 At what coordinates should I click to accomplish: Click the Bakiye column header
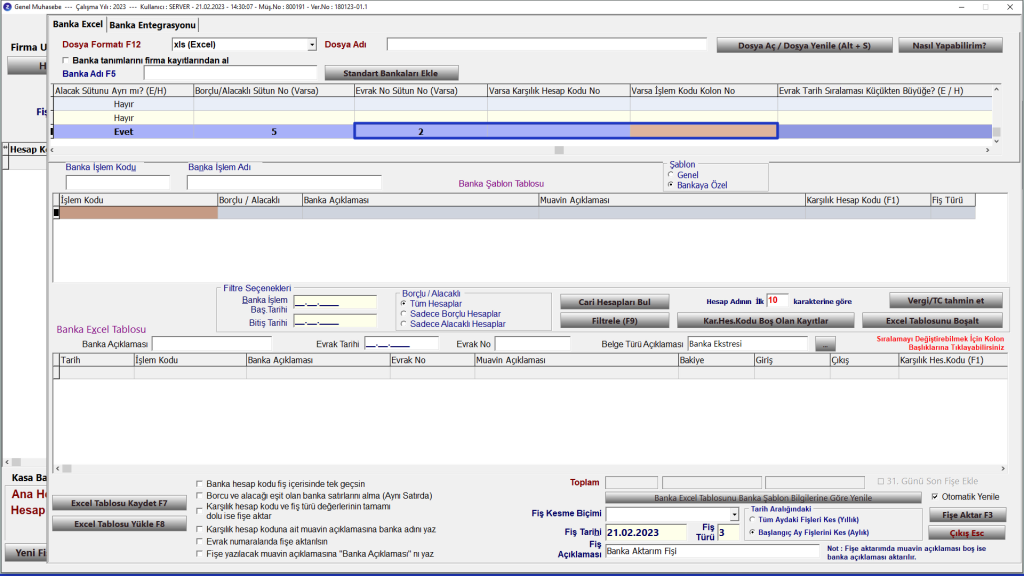716,360
